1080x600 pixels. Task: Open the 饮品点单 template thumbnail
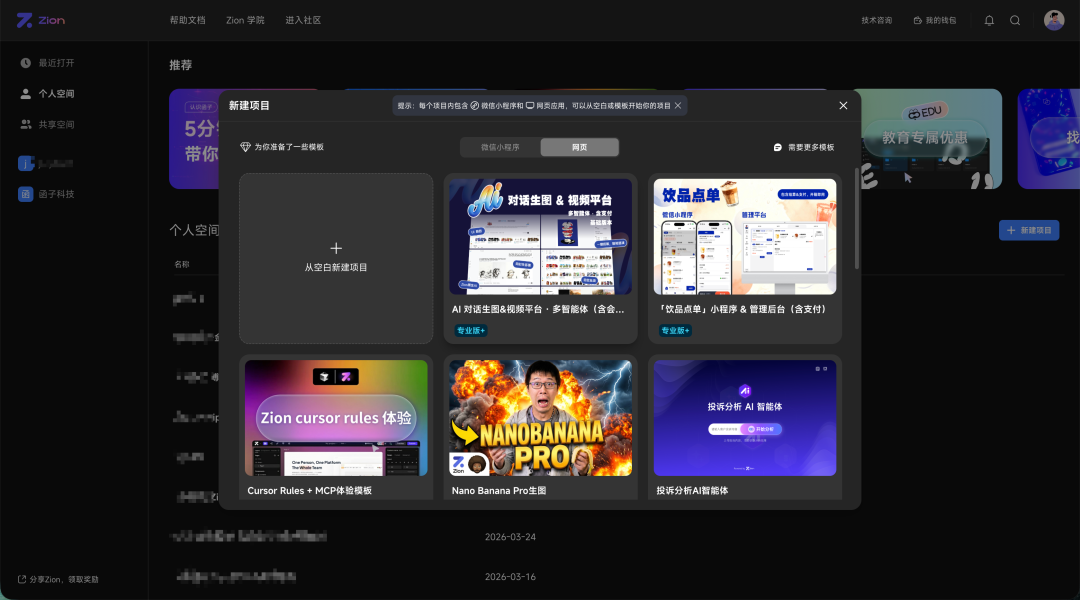pyautogui.click(x=745, y=237)
